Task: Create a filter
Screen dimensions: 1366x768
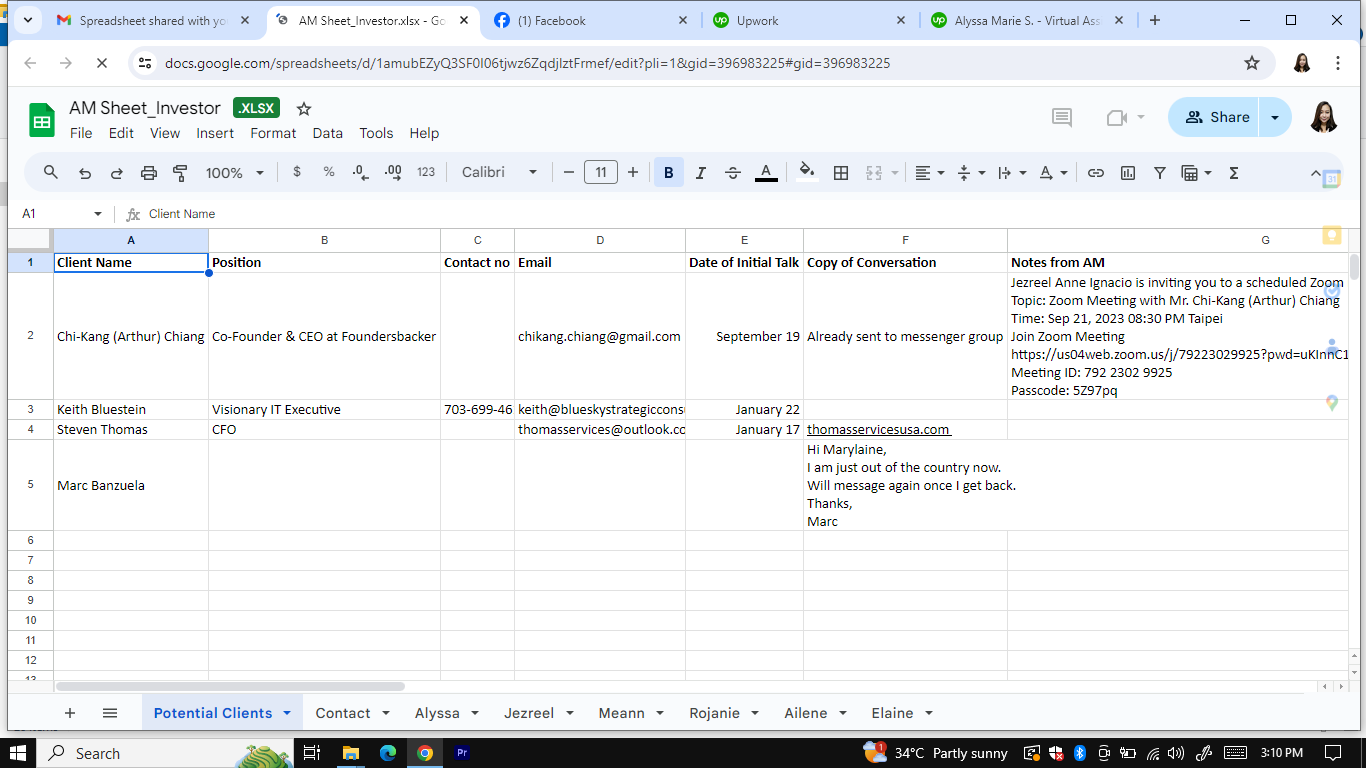Action: 1160,173
